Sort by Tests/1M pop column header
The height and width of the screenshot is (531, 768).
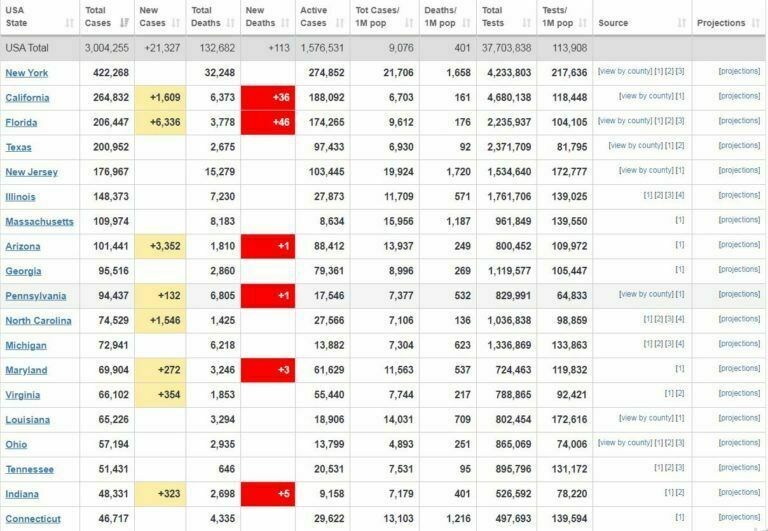coord(557,22)
